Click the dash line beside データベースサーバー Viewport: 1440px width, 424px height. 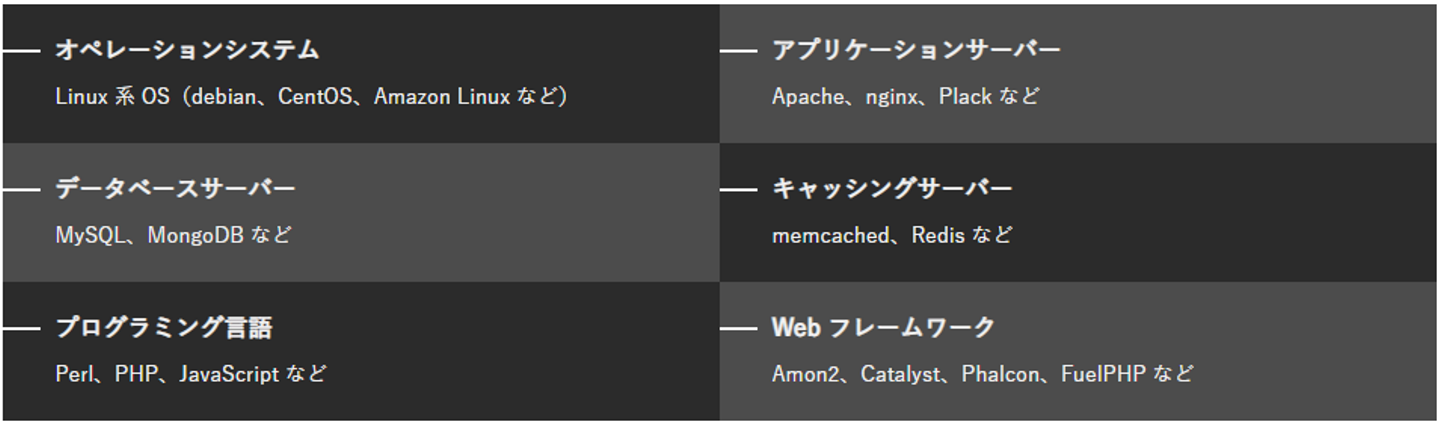[x=20, y=189]
